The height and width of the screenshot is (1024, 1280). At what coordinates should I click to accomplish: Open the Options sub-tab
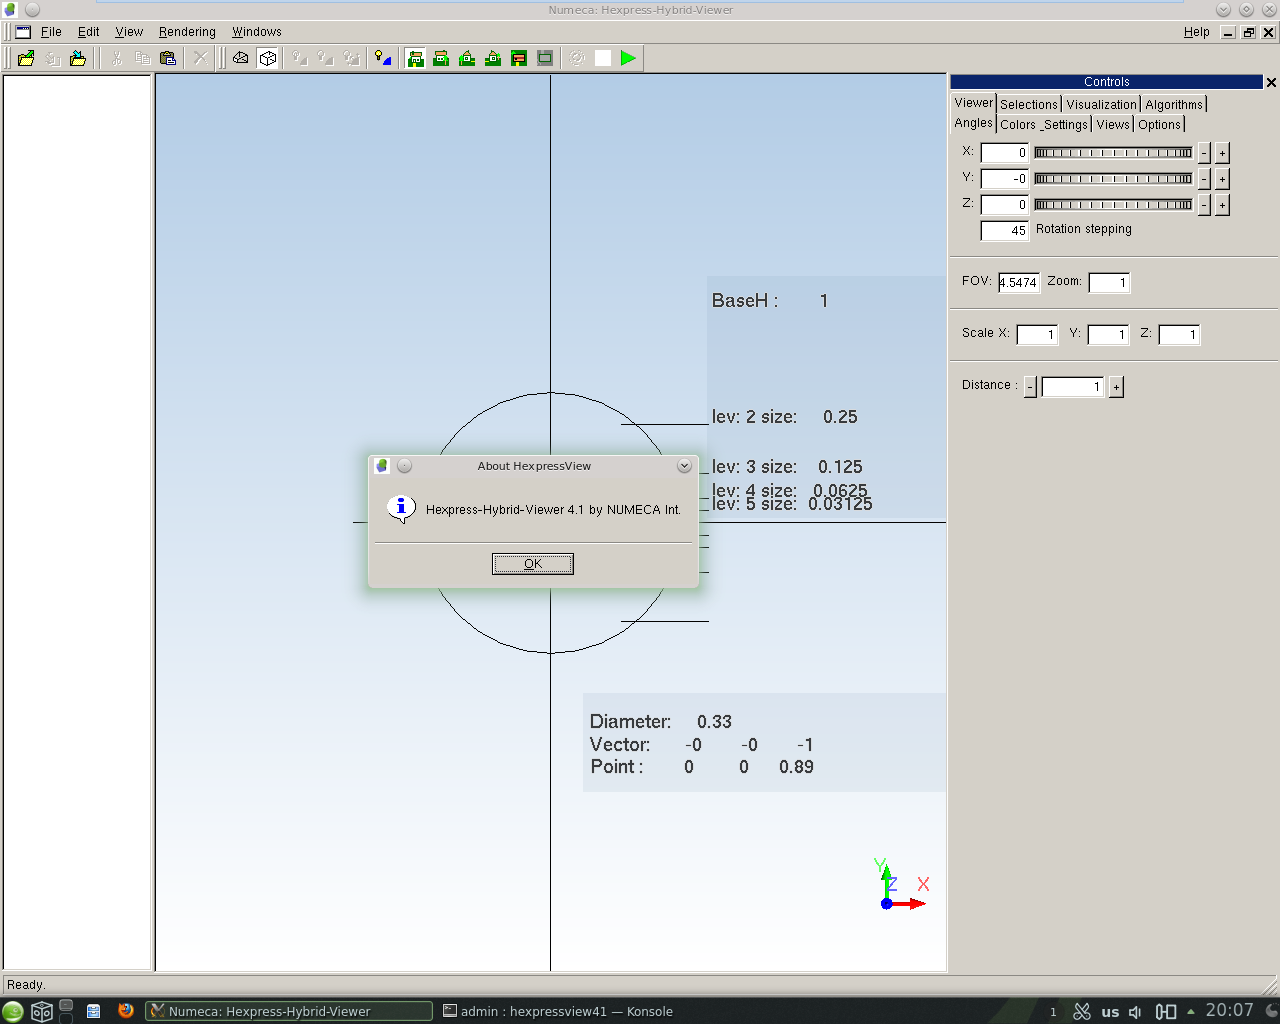1160,125
